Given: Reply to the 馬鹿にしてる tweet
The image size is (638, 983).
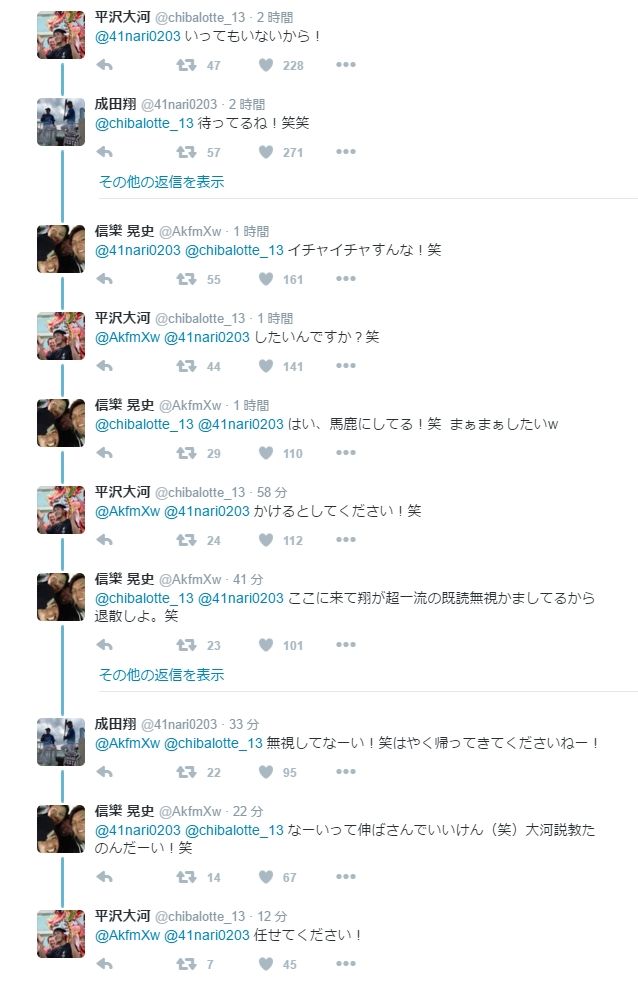Looking at the screenshot, I should click(x=104, y=453).
